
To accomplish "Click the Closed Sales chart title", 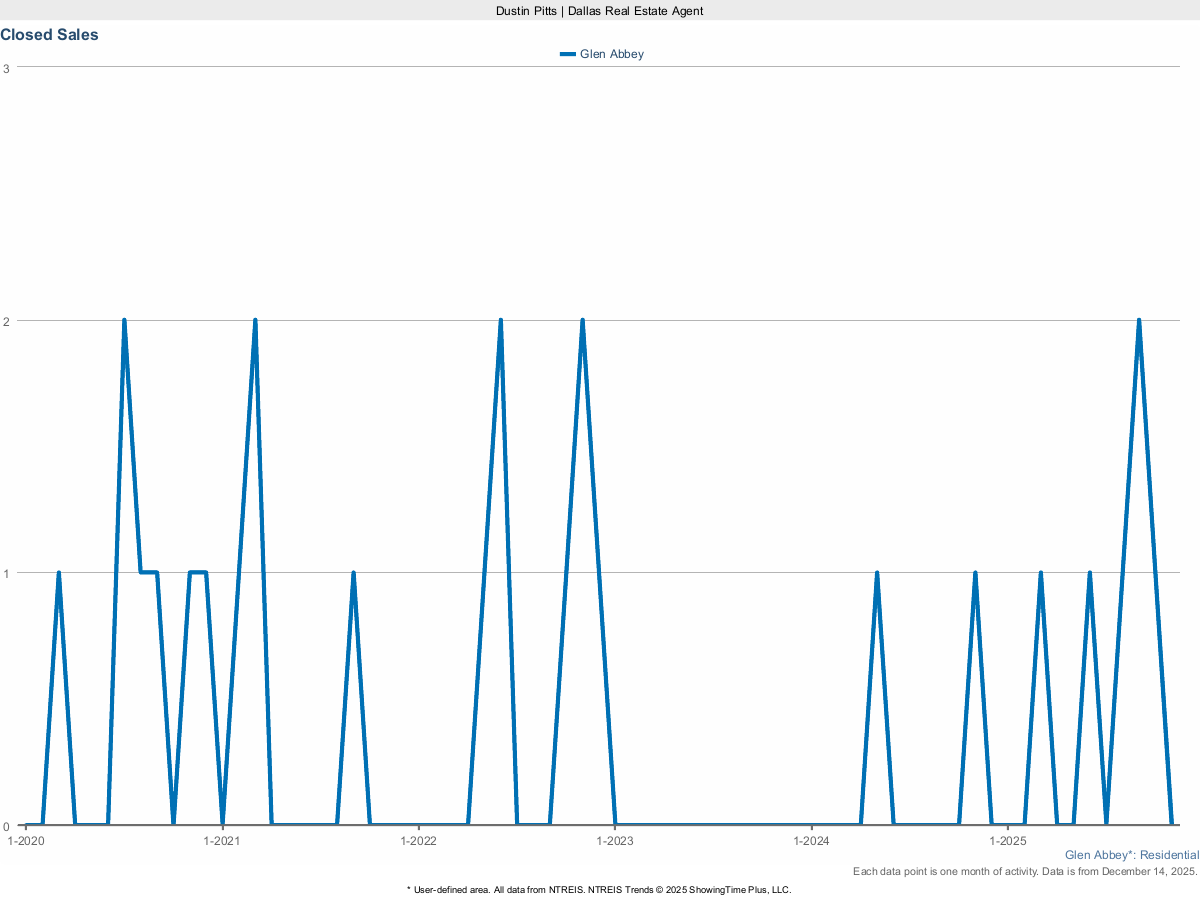I will (49, 35).
